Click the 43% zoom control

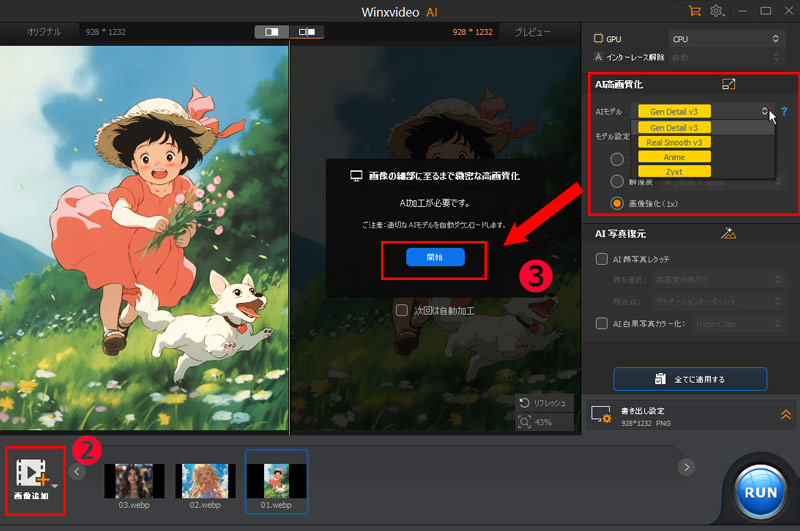(x=544, y=422)
